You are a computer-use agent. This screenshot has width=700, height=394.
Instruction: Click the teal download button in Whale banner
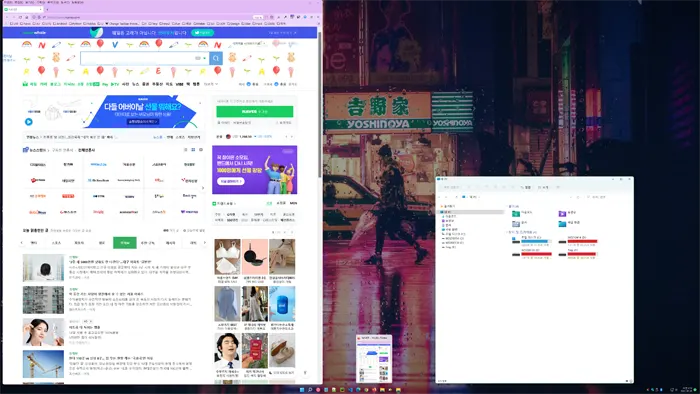coord(202,33)
